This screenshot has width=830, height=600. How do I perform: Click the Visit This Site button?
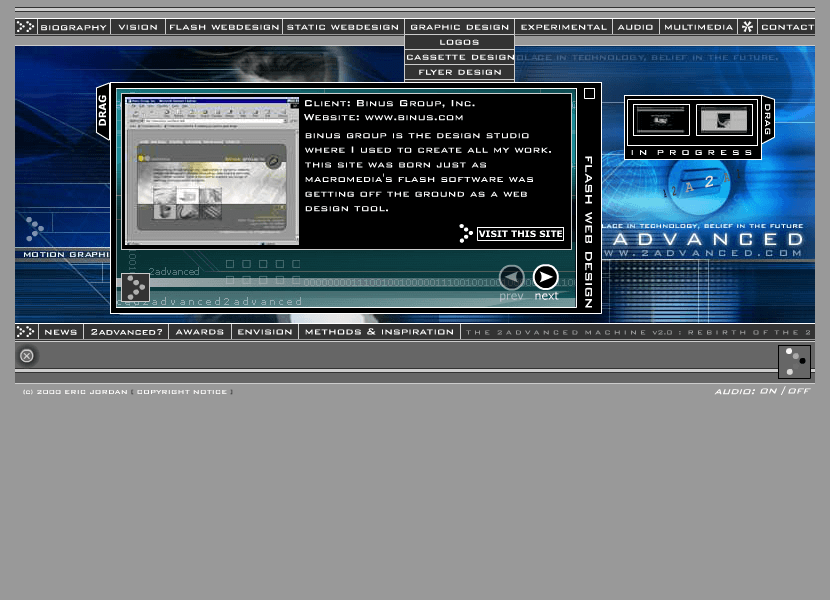520,234
